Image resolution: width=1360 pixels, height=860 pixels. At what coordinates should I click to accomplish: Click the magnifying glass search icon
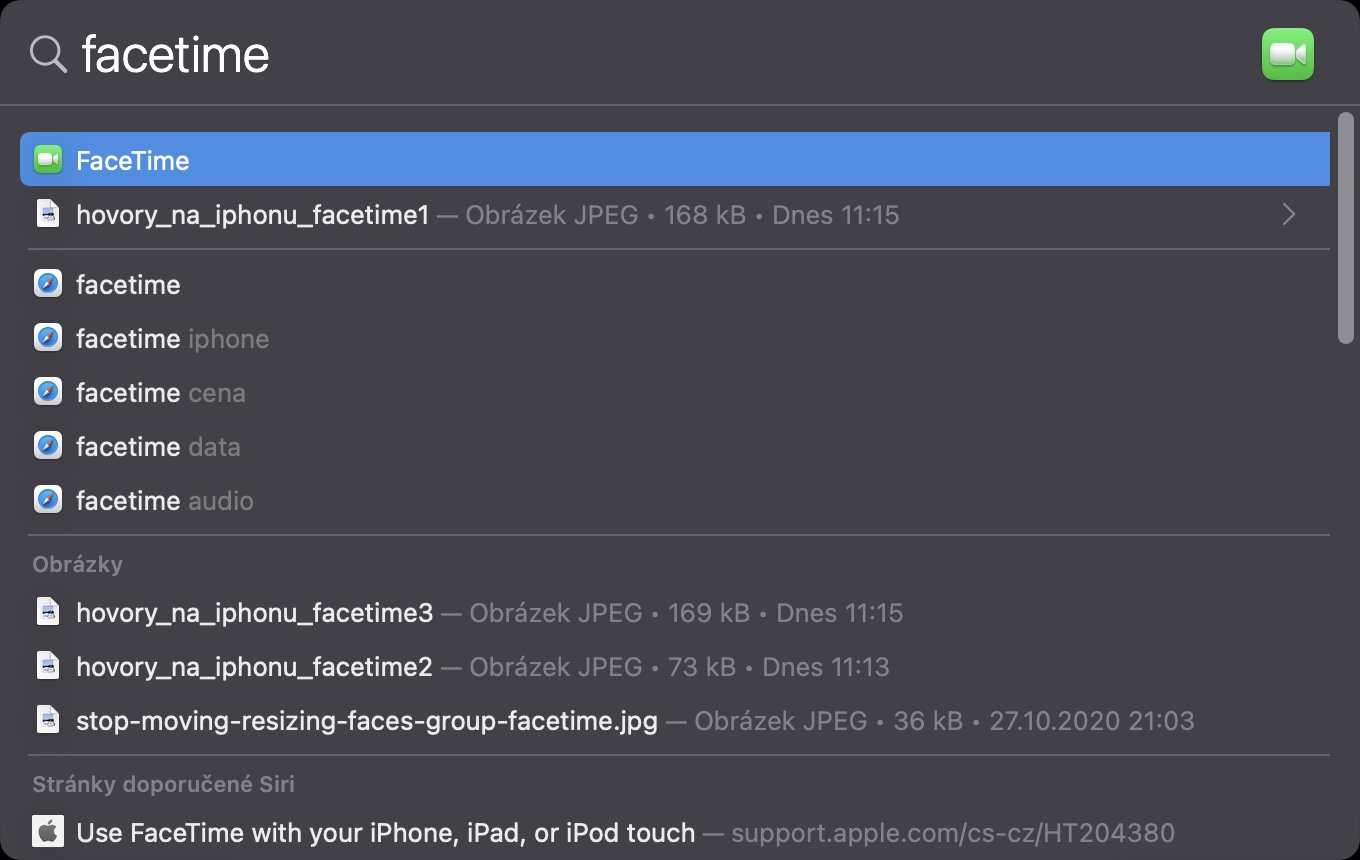click(x=48, y=54)
